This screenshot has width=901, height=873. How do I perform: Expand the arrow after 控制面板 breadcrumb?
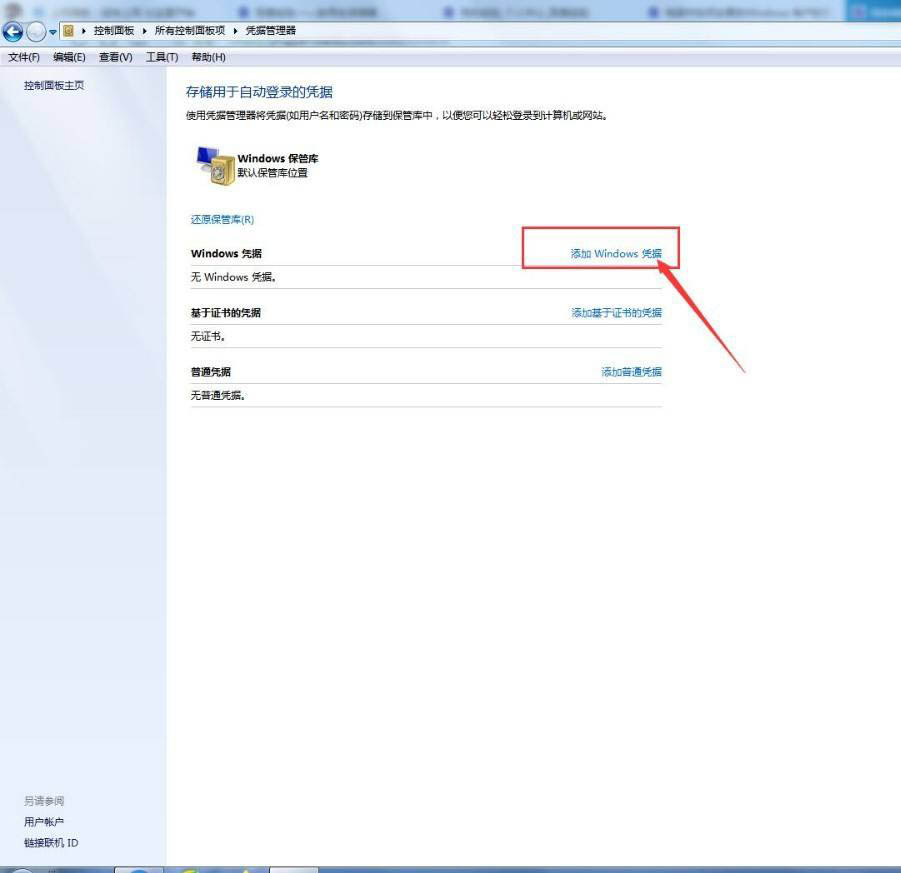(145, 31)
